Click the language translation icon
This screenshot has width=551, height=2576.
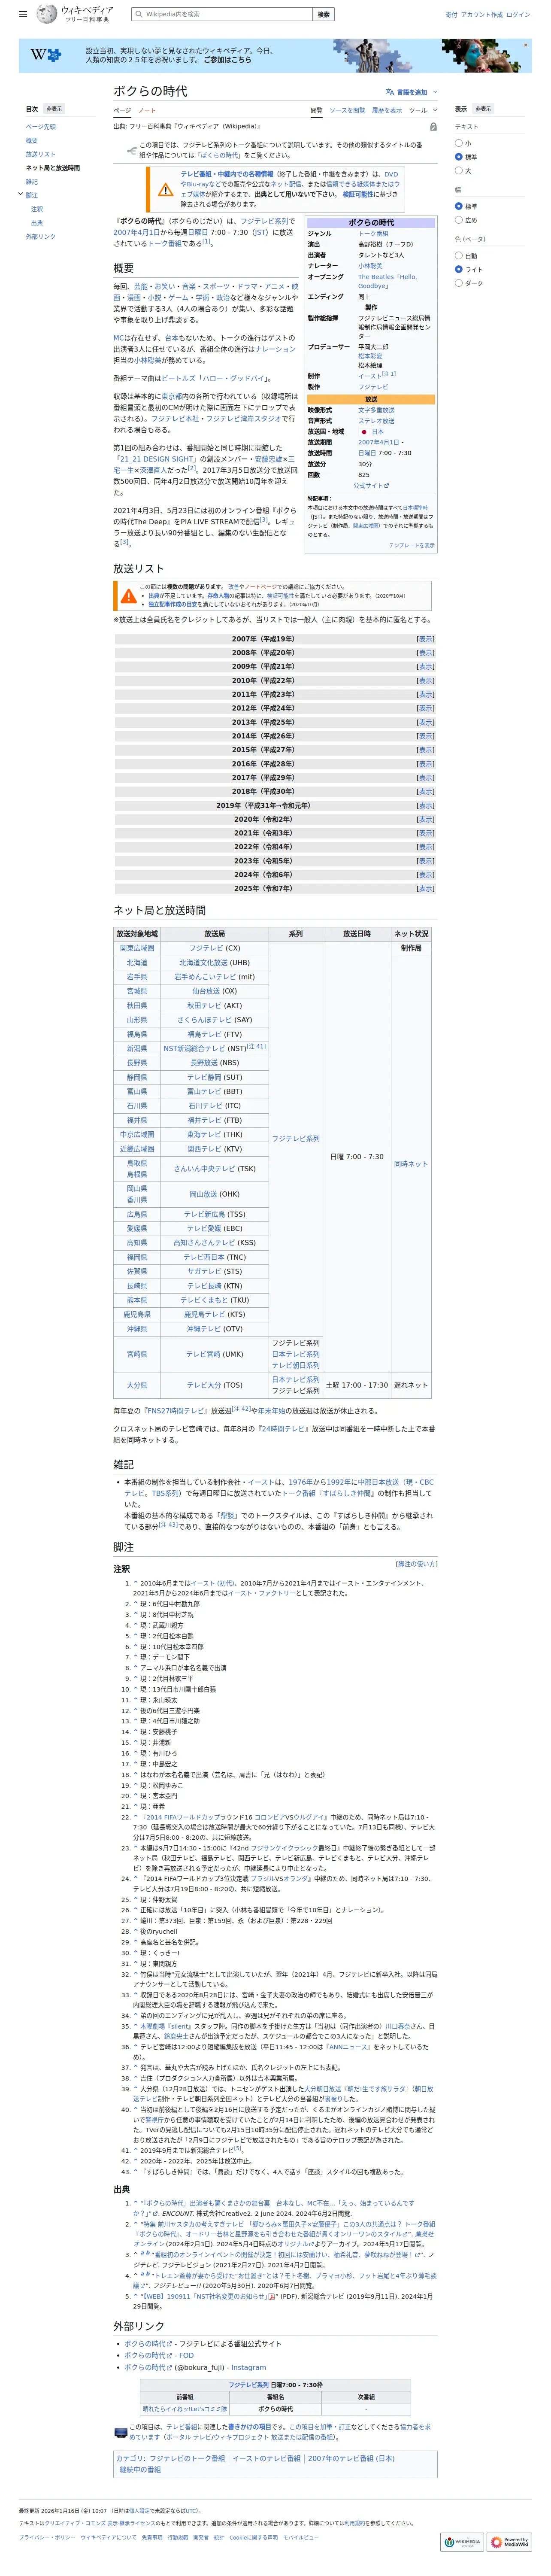click(391, 92)
